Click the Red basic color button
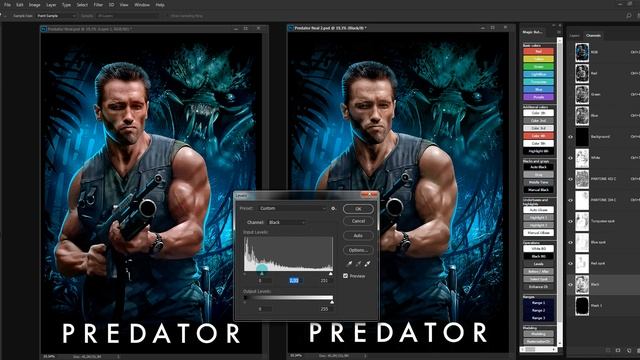The height and width of the screenshot is (360, 640). [x=538, y=51]
